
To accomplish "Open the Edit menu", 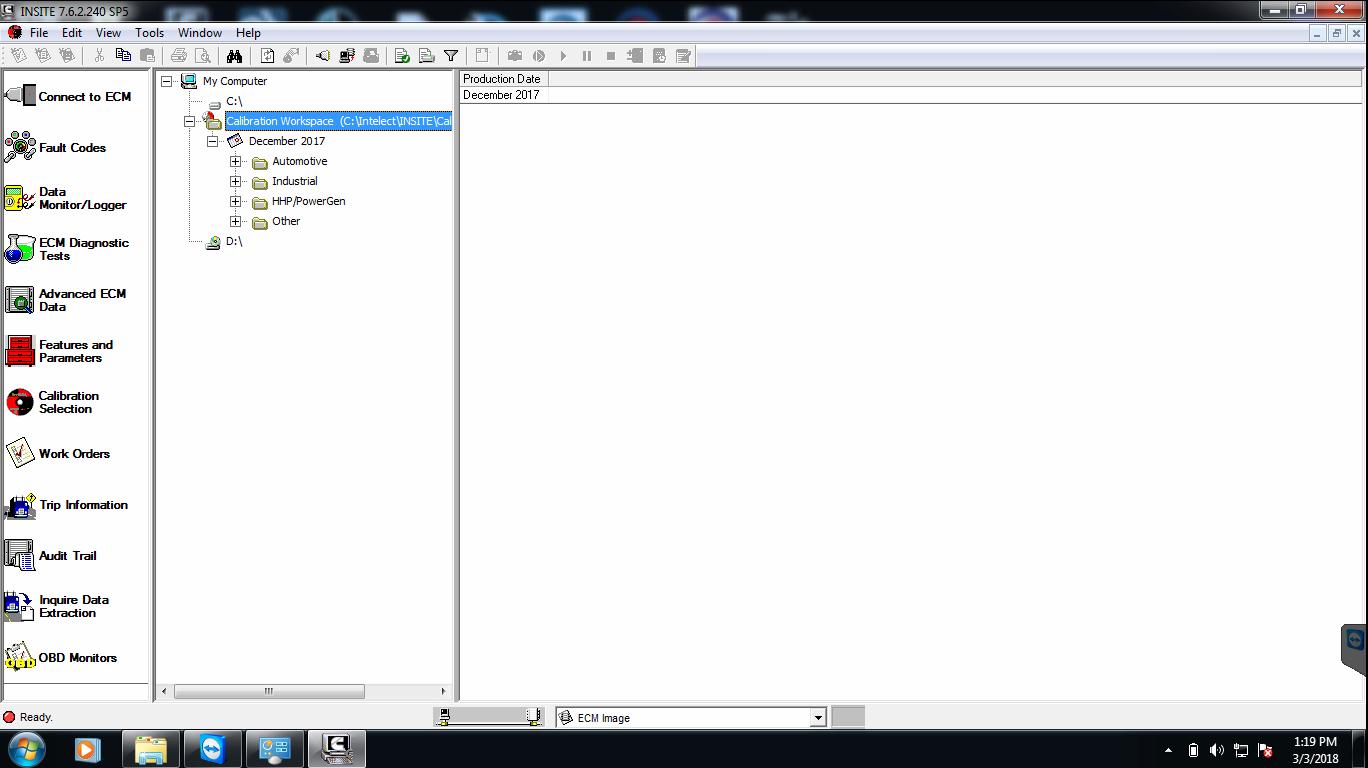I will tap(72, 33).
